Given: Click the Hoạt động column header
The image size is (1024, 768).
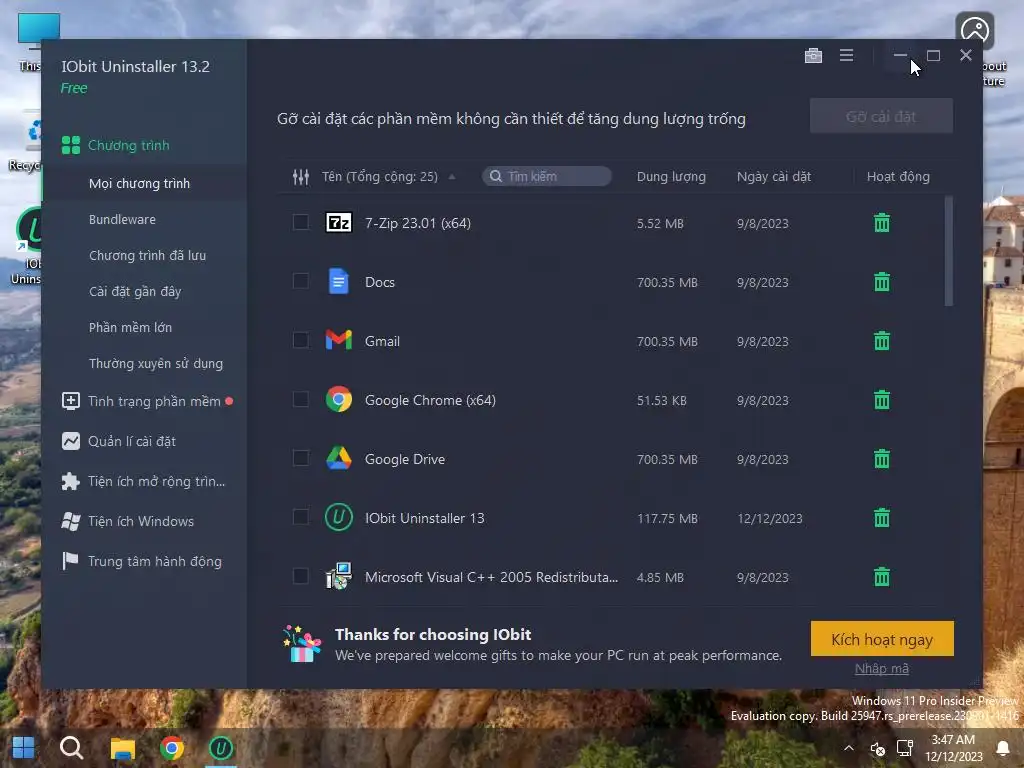Looking at the screenshot, I should 898,176.
